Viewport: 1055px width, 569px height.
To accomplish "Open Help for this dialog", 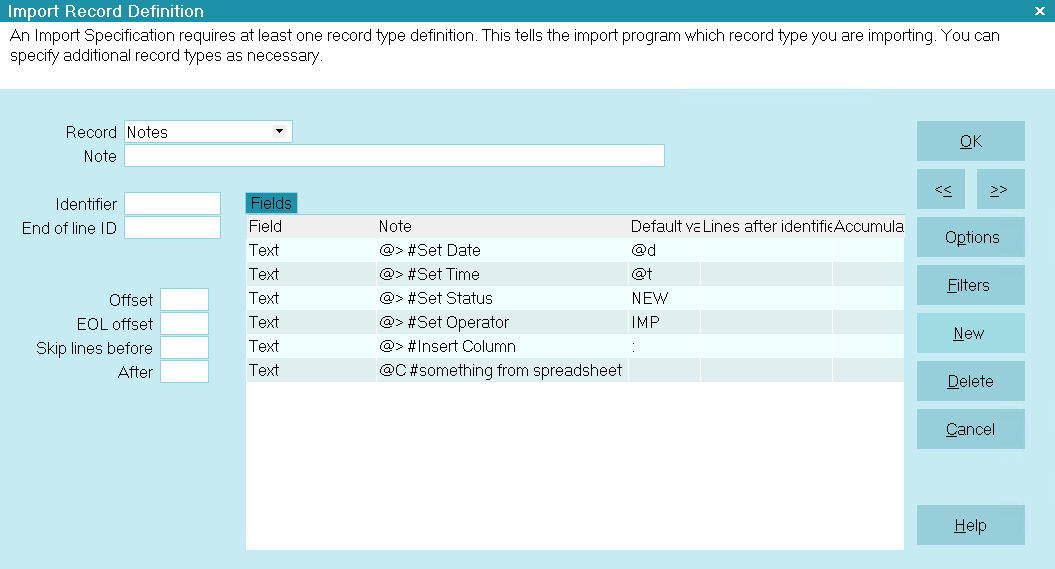I will pos(970,525).
